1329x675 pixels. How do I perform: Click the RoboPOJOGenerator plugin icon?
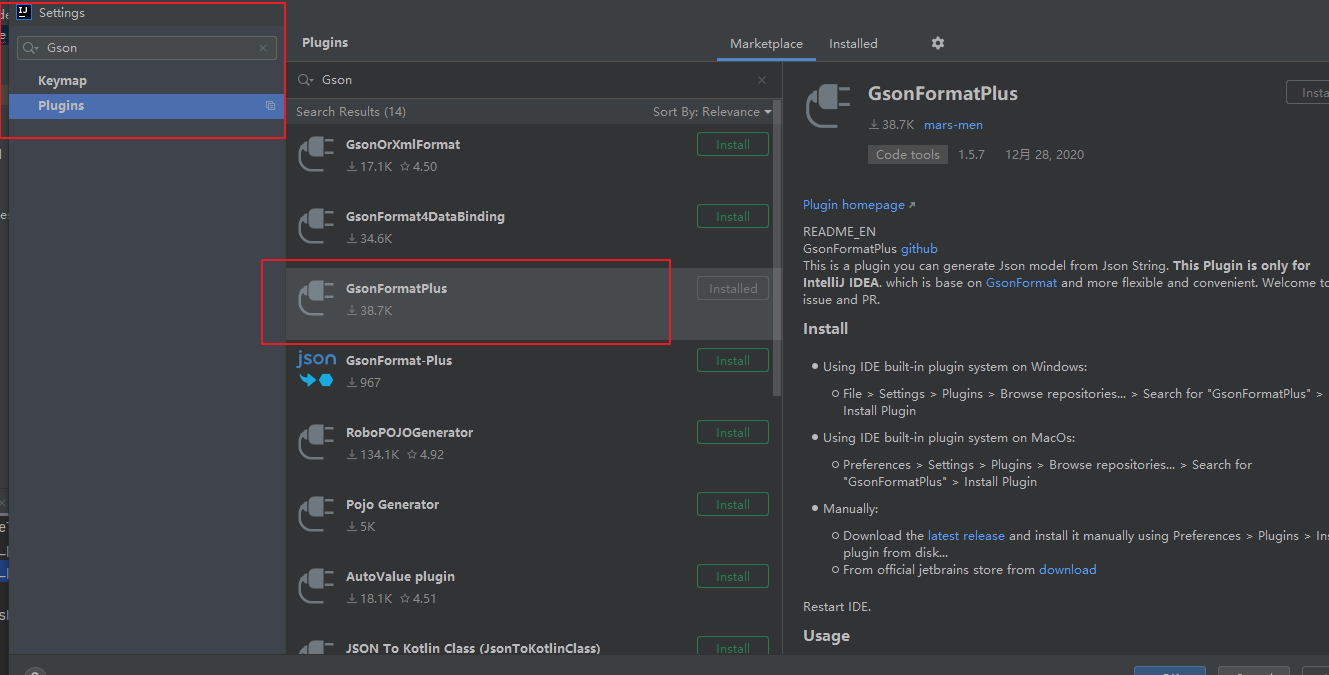coord(316,442)
